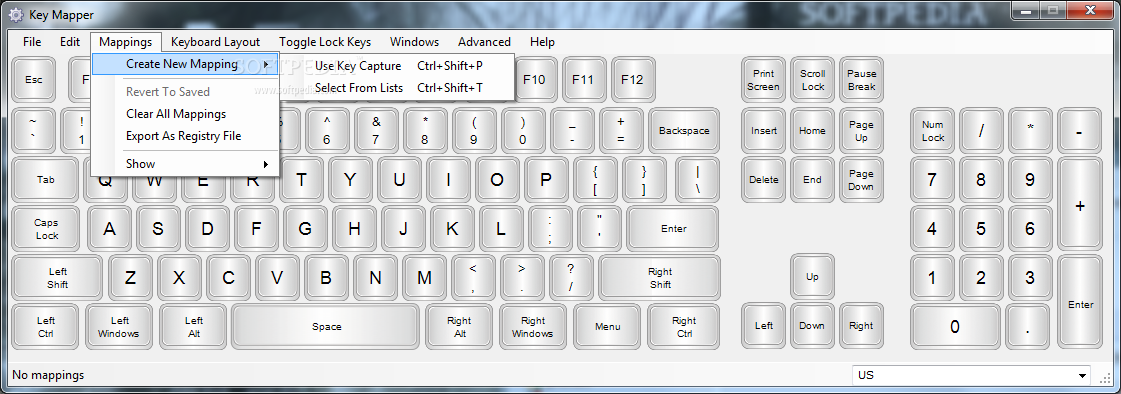Click the Right Ctrl key
The height and width of the screenshot is (394, 1121).
tap(683, 327)
